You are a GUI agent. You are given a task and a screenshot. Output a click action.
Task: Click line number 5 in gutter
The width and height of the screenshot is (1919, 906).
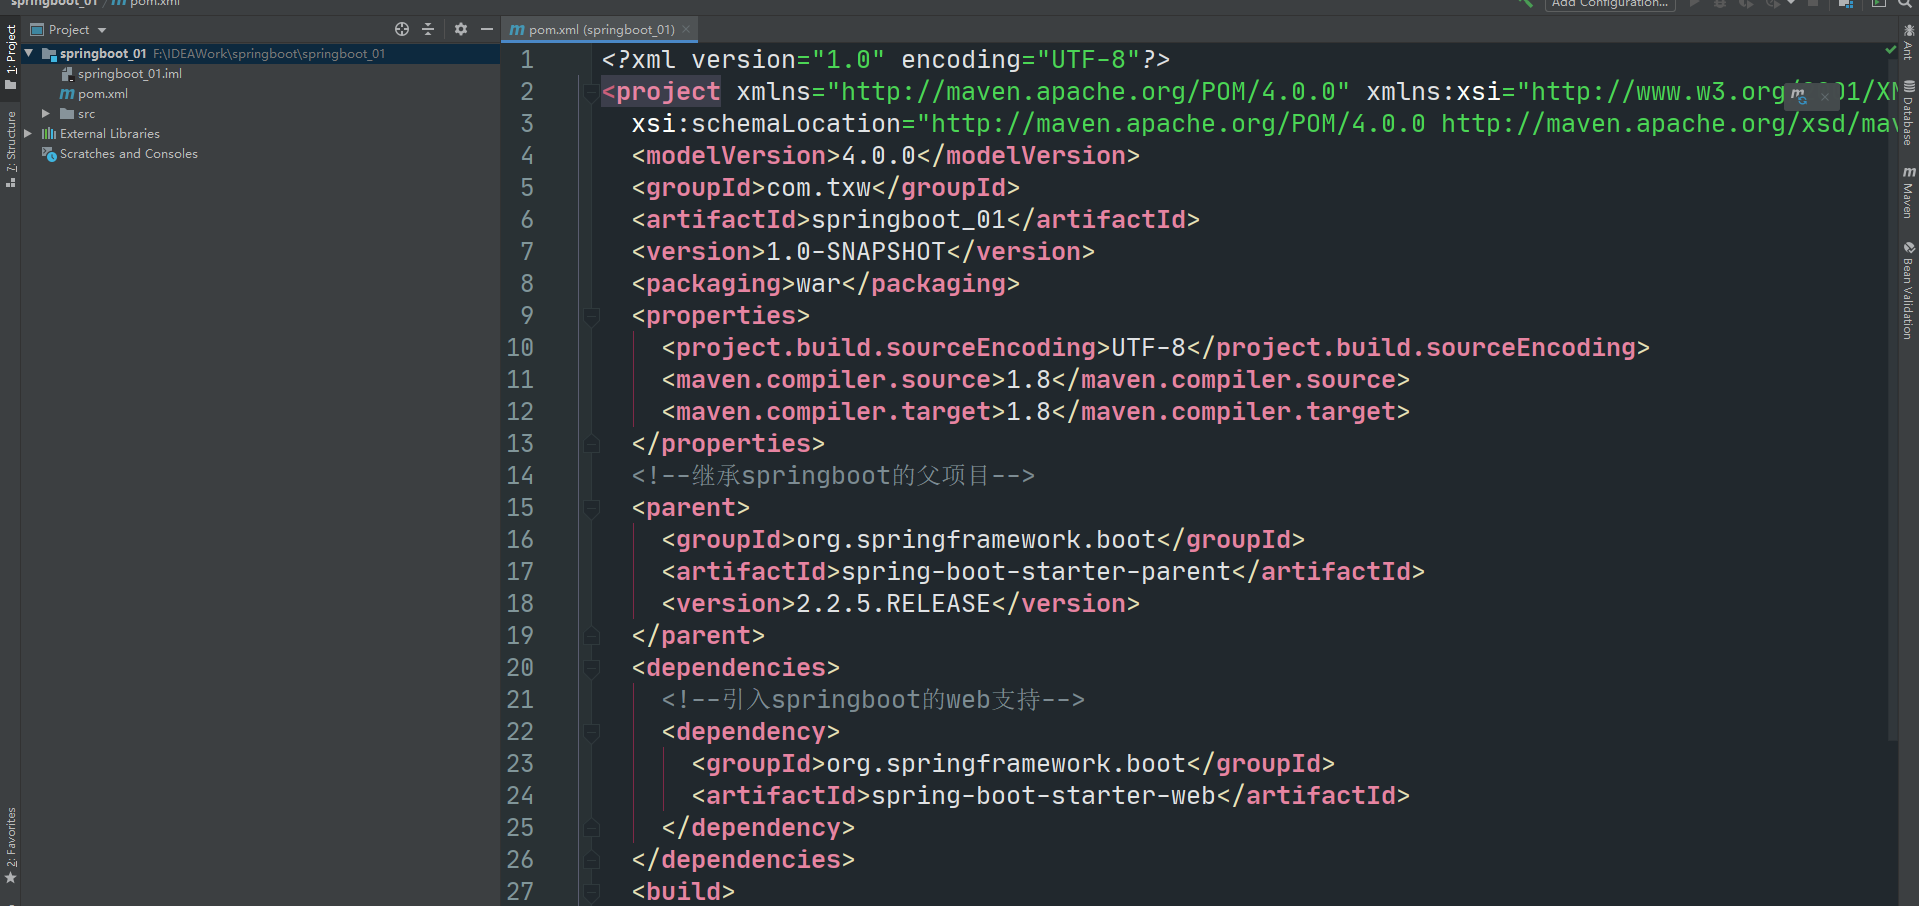point(527,188)
